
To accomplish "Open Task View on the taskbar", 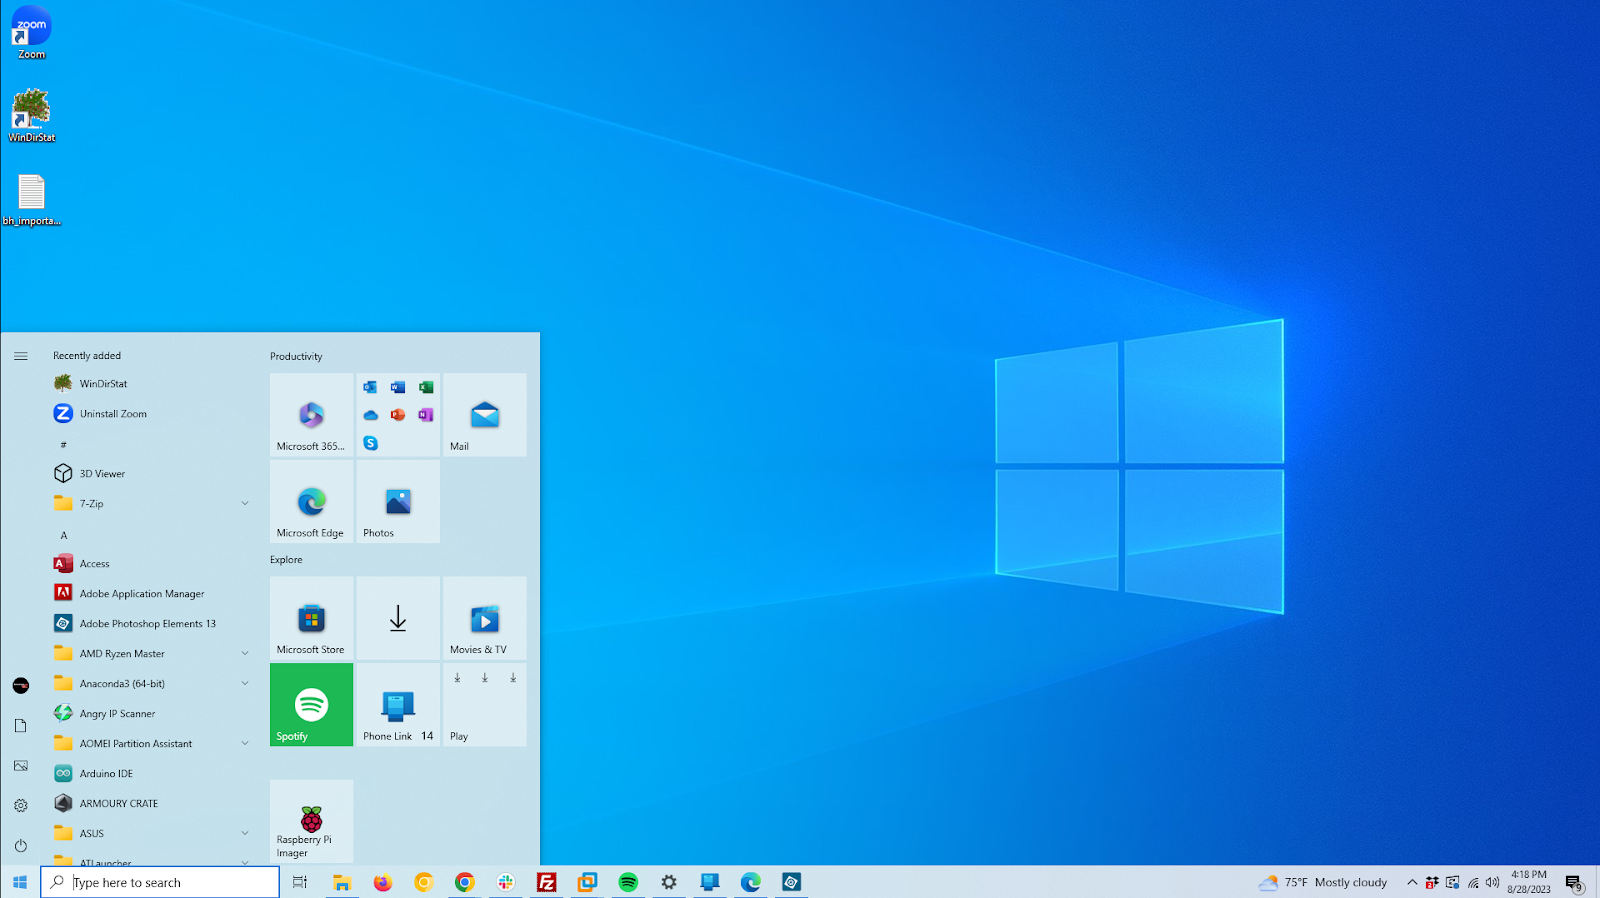I will pos(300,882).
